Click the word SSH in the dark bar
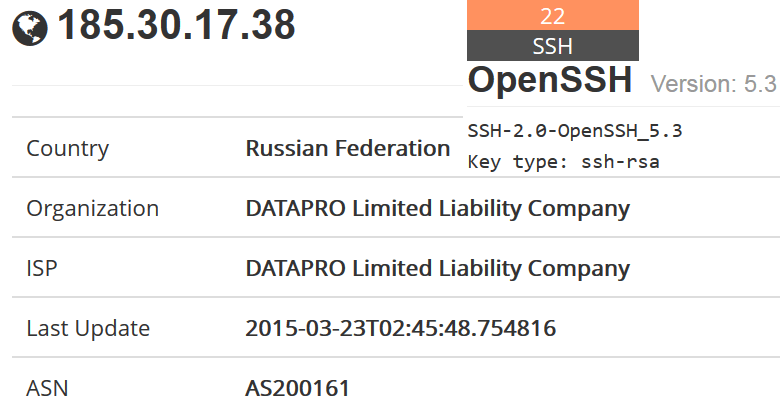 (x=553, y=46)
